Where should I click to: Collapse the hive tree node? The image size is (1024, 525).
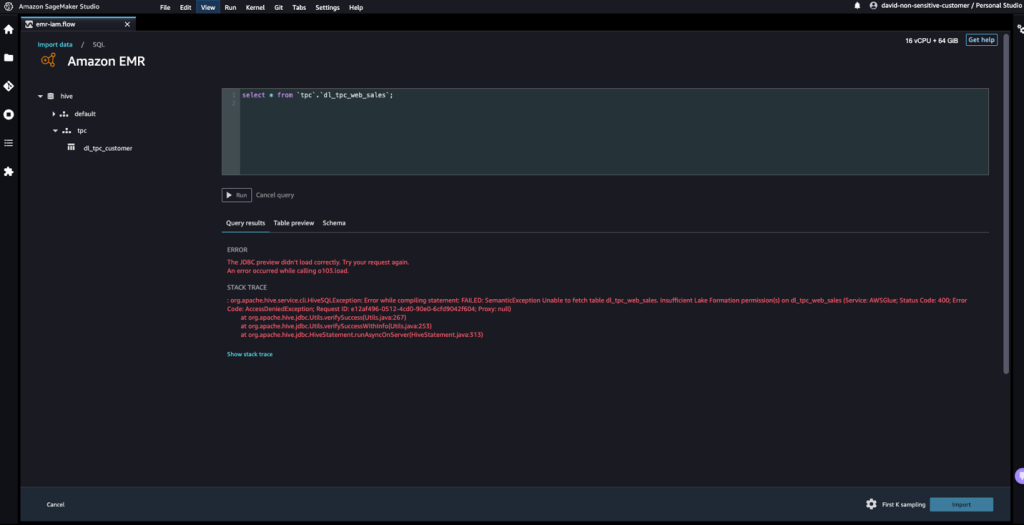click(40, 96)
